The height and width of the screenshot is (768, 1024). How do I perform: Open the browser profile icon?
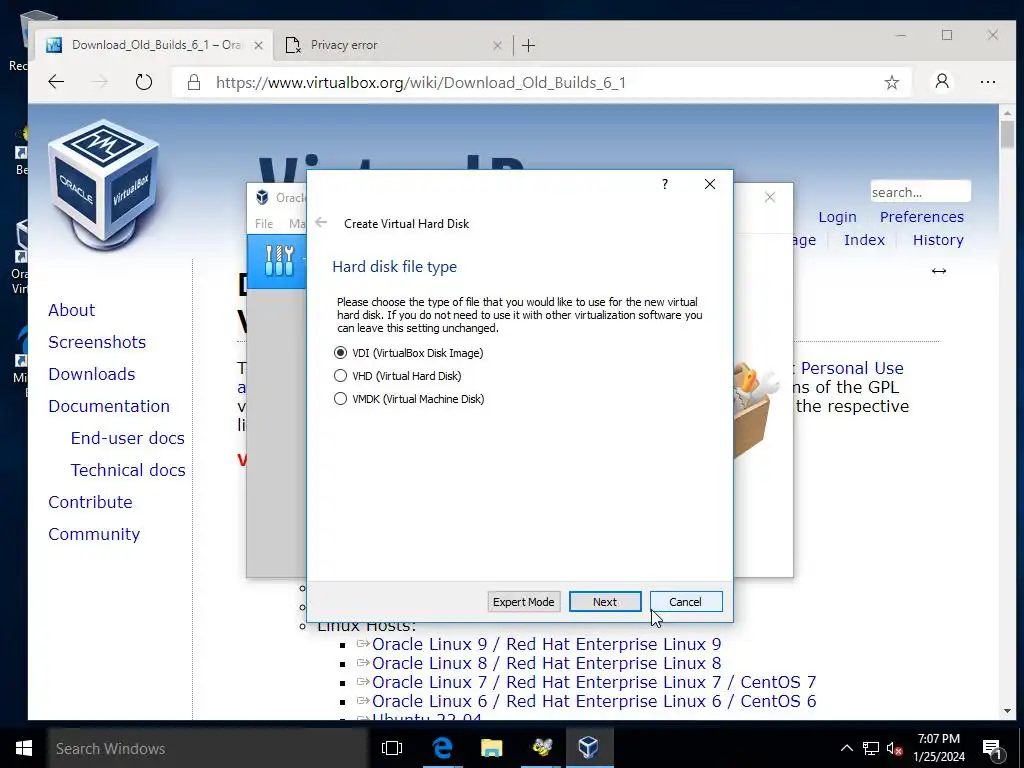(x=942, y=82)
